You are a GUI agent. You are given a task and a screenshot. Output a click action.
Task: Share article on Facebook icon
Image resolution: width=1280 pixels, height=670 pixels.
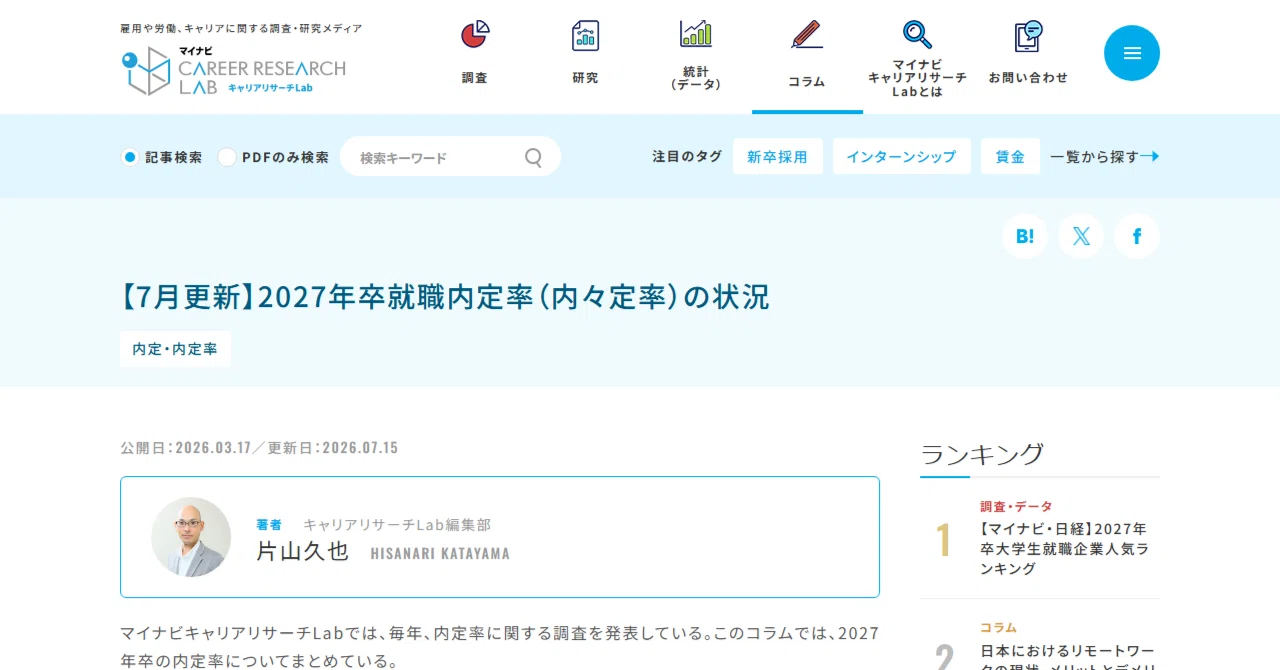[x=1137, y=236]
